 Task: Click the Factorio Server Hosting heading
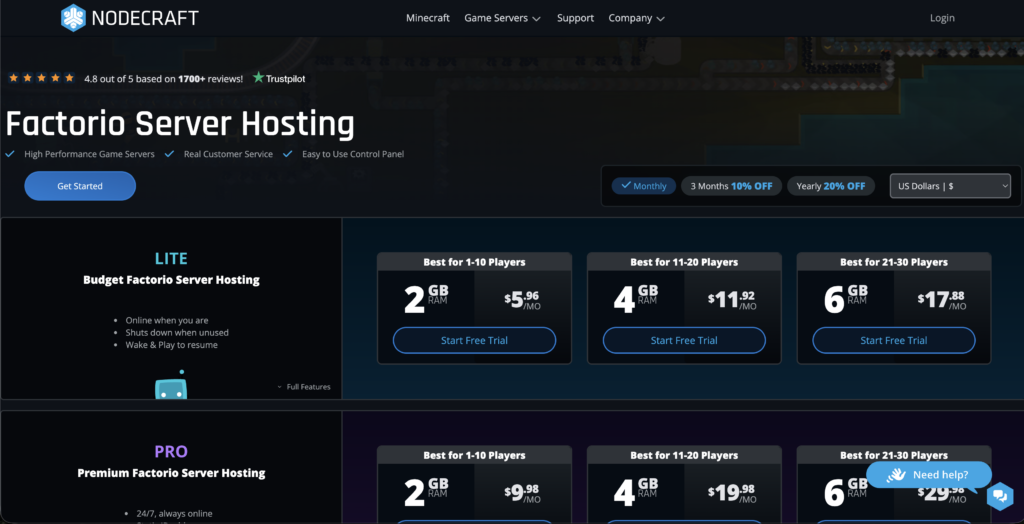180,123
